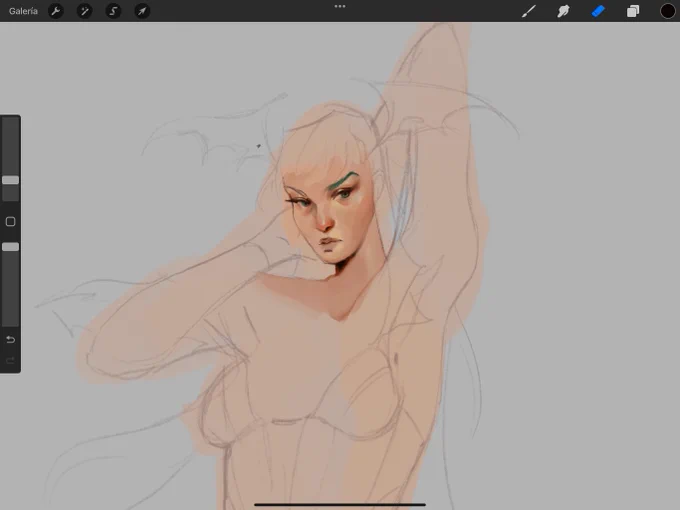Select the Smudge finger tool
This screenshot has height=510, width=680.
(563, 11)
